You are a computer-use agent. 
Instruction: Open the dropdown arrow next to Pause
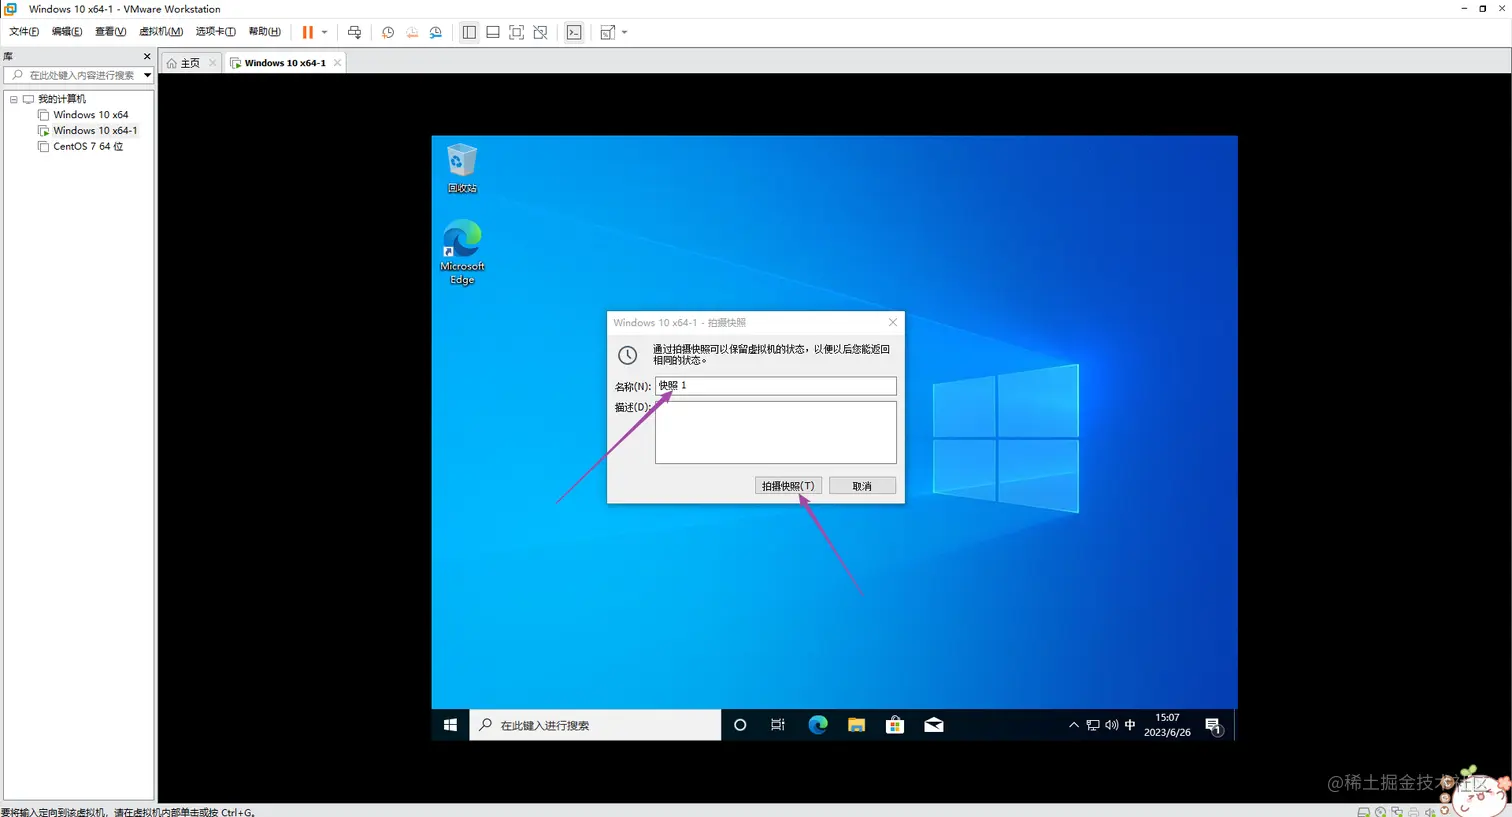(324, 32)
